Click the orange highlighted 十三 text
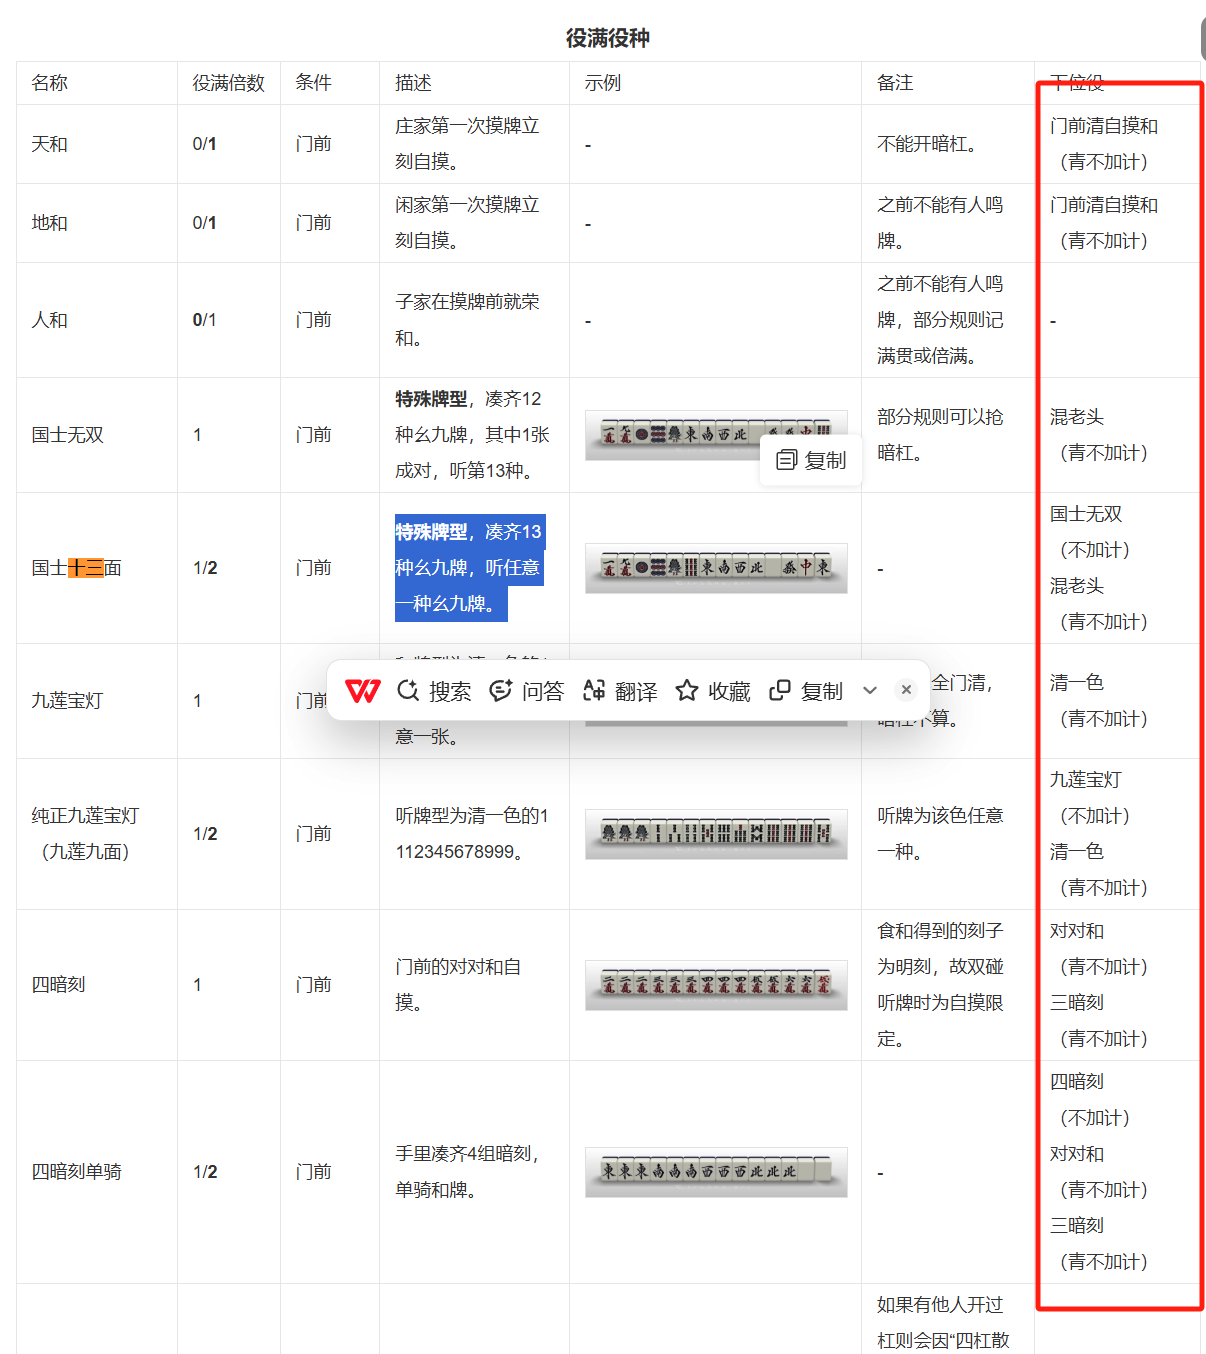 86,568
